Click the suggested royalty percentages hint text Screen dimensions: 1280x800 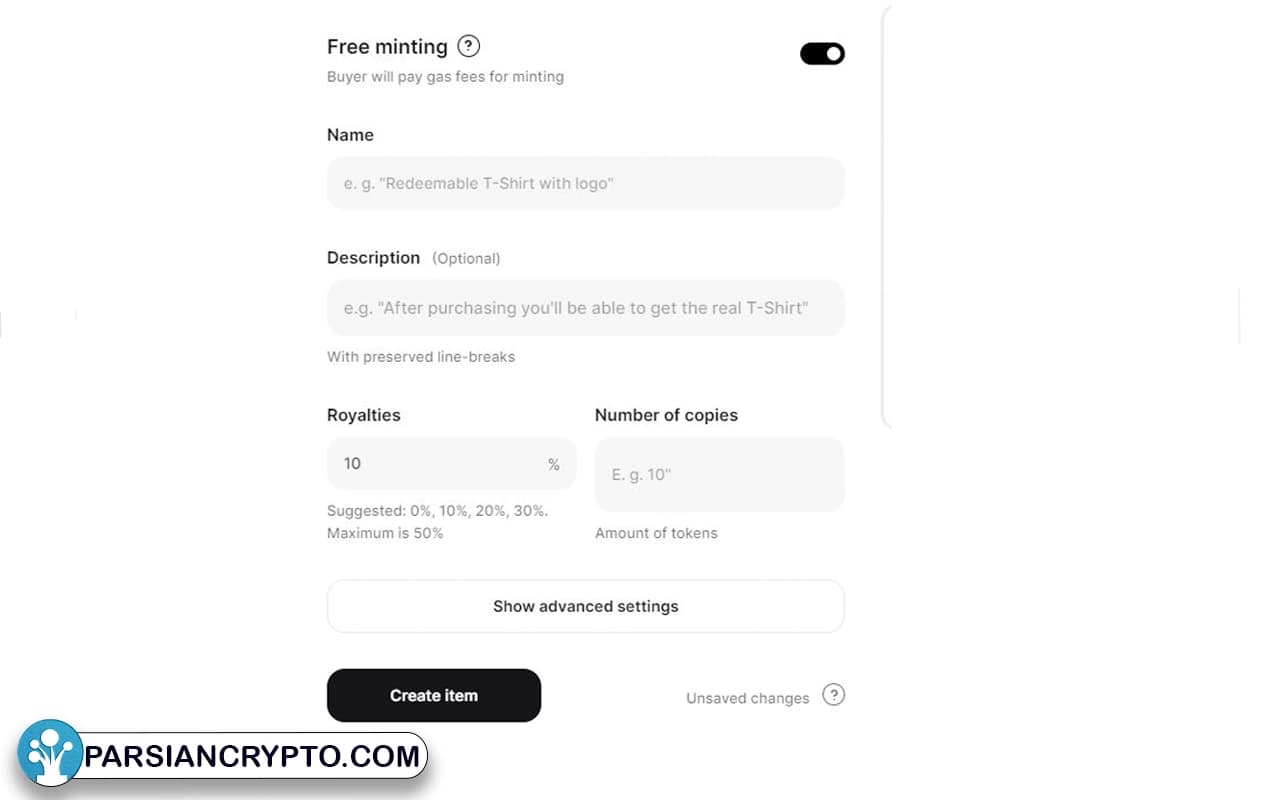(x=437, y=521)
